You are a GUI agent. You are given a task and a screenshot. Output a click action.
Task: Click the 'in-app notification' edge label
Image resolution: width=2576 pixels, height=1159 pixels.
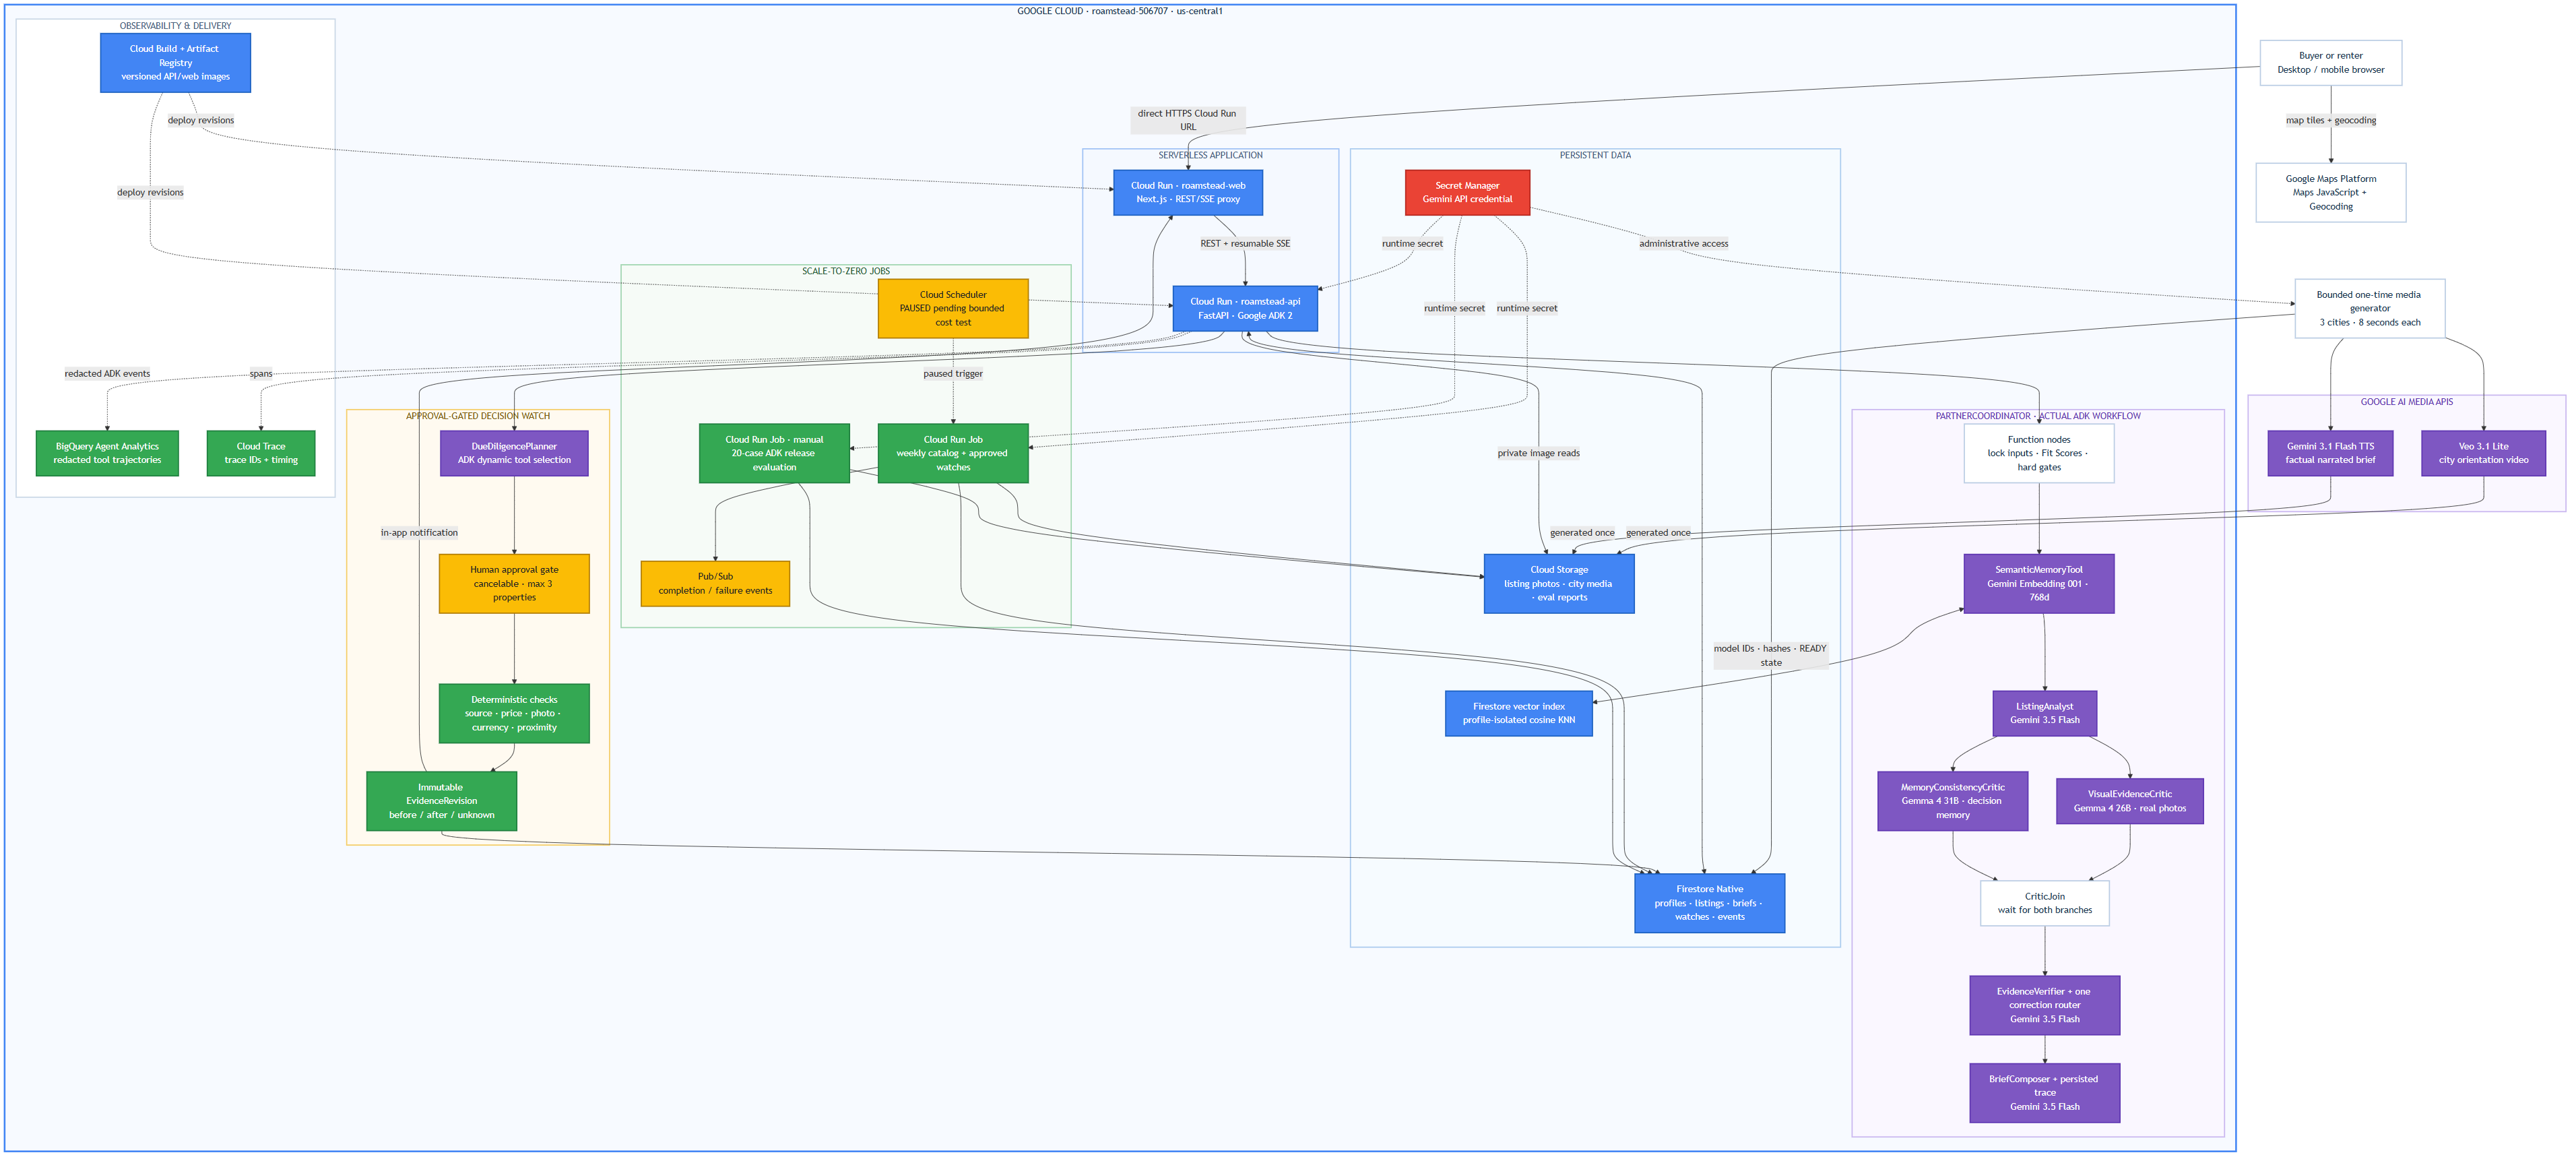419,533
